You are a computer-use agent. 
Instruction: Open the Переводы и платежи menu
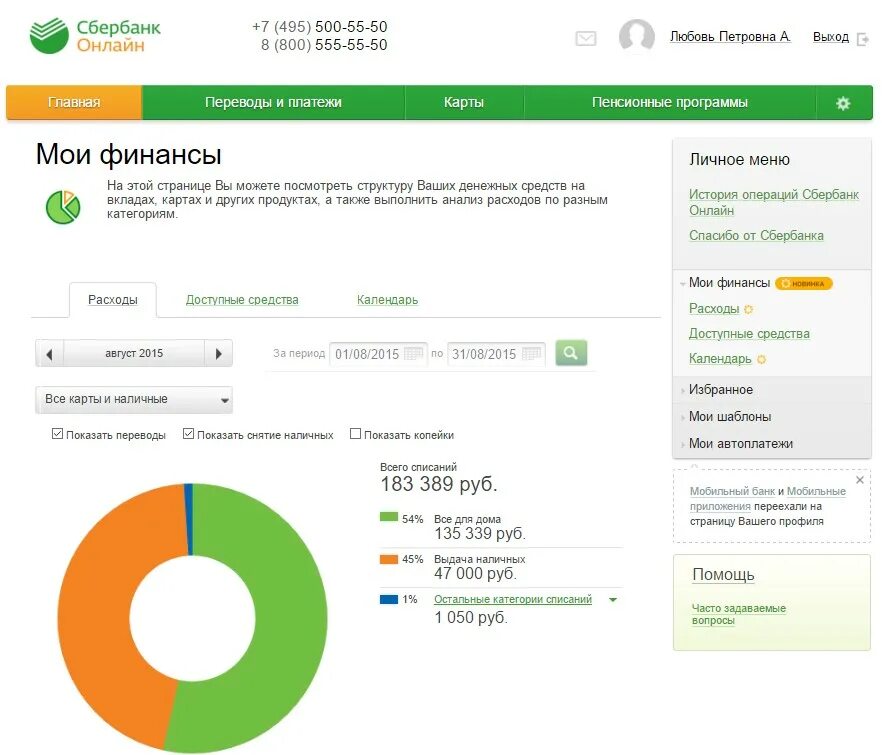click(x=273, y=102)
